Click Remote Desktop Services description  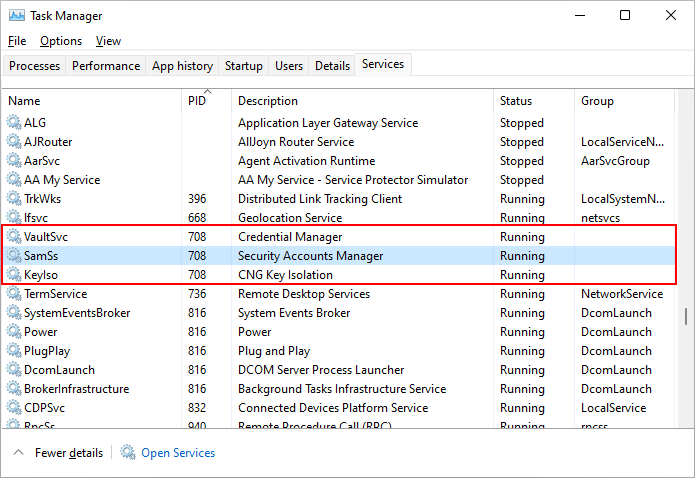tap(304, 294)
